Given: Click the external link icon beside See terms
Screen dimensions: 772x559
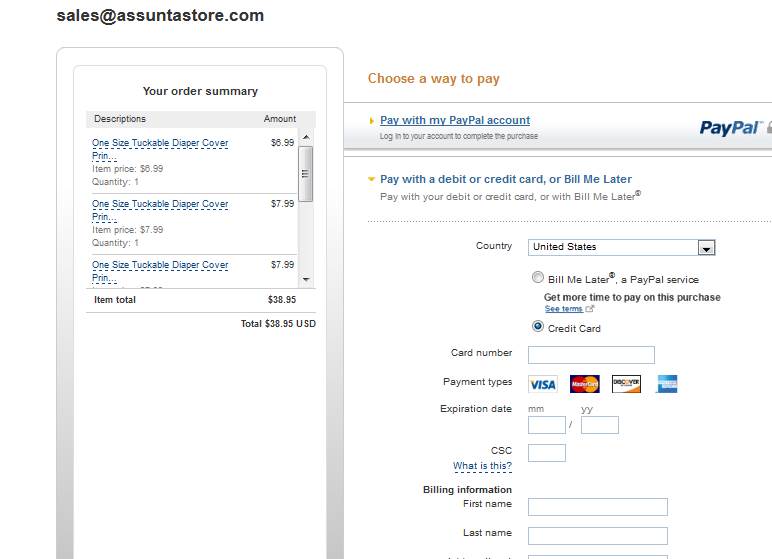Looking at the screenshot, I should (x=590, y=309).
